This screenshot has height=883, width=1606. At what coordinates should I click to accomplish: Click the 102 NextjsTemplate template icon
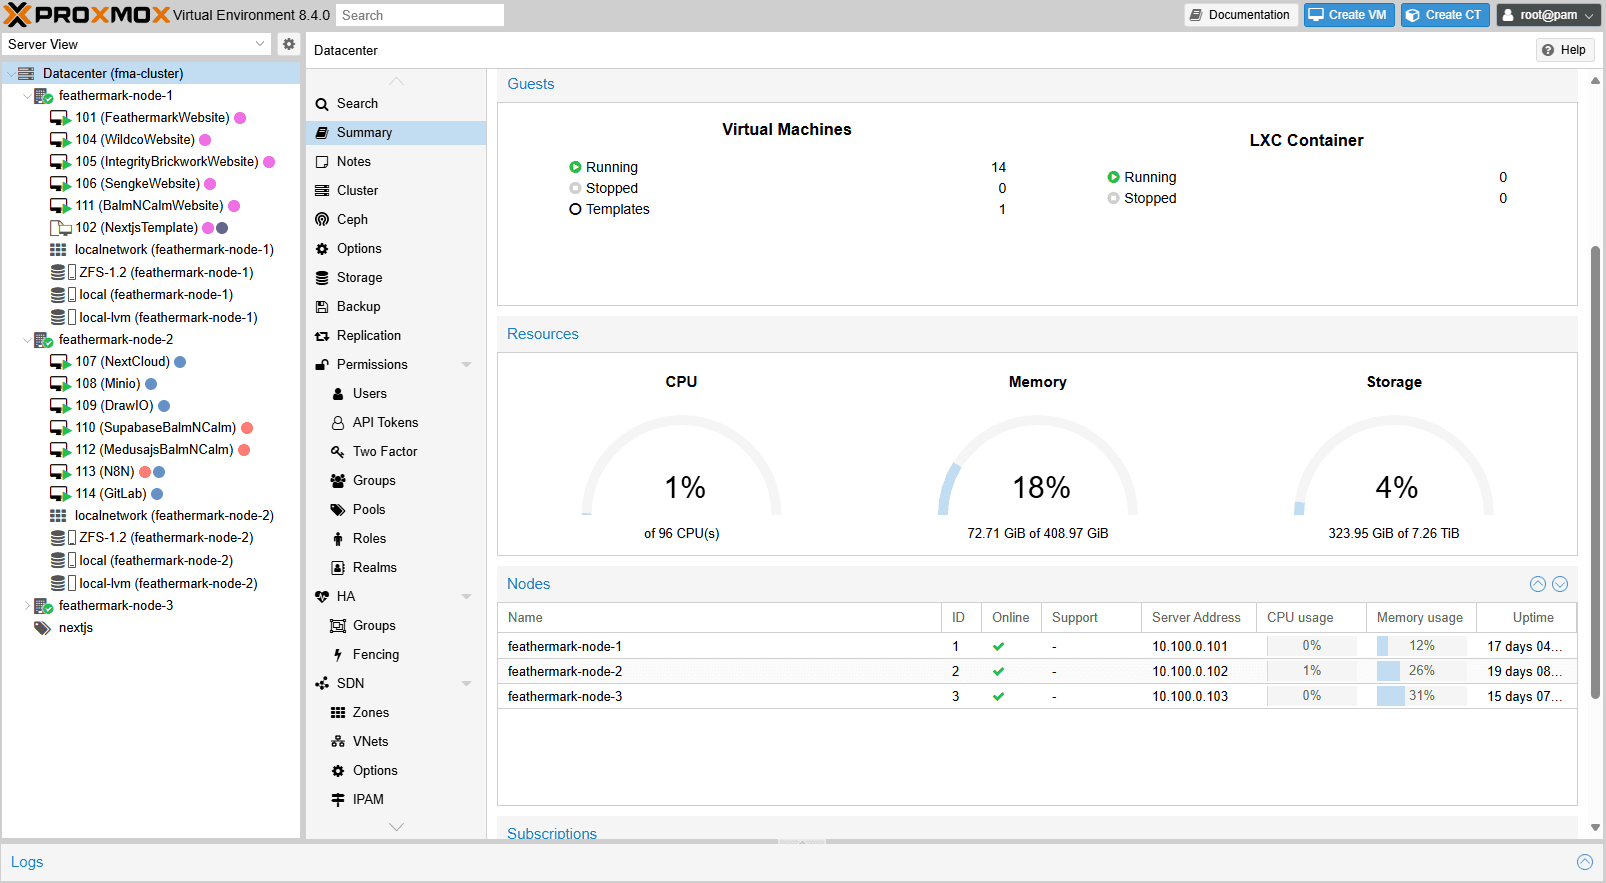point(60,228)
